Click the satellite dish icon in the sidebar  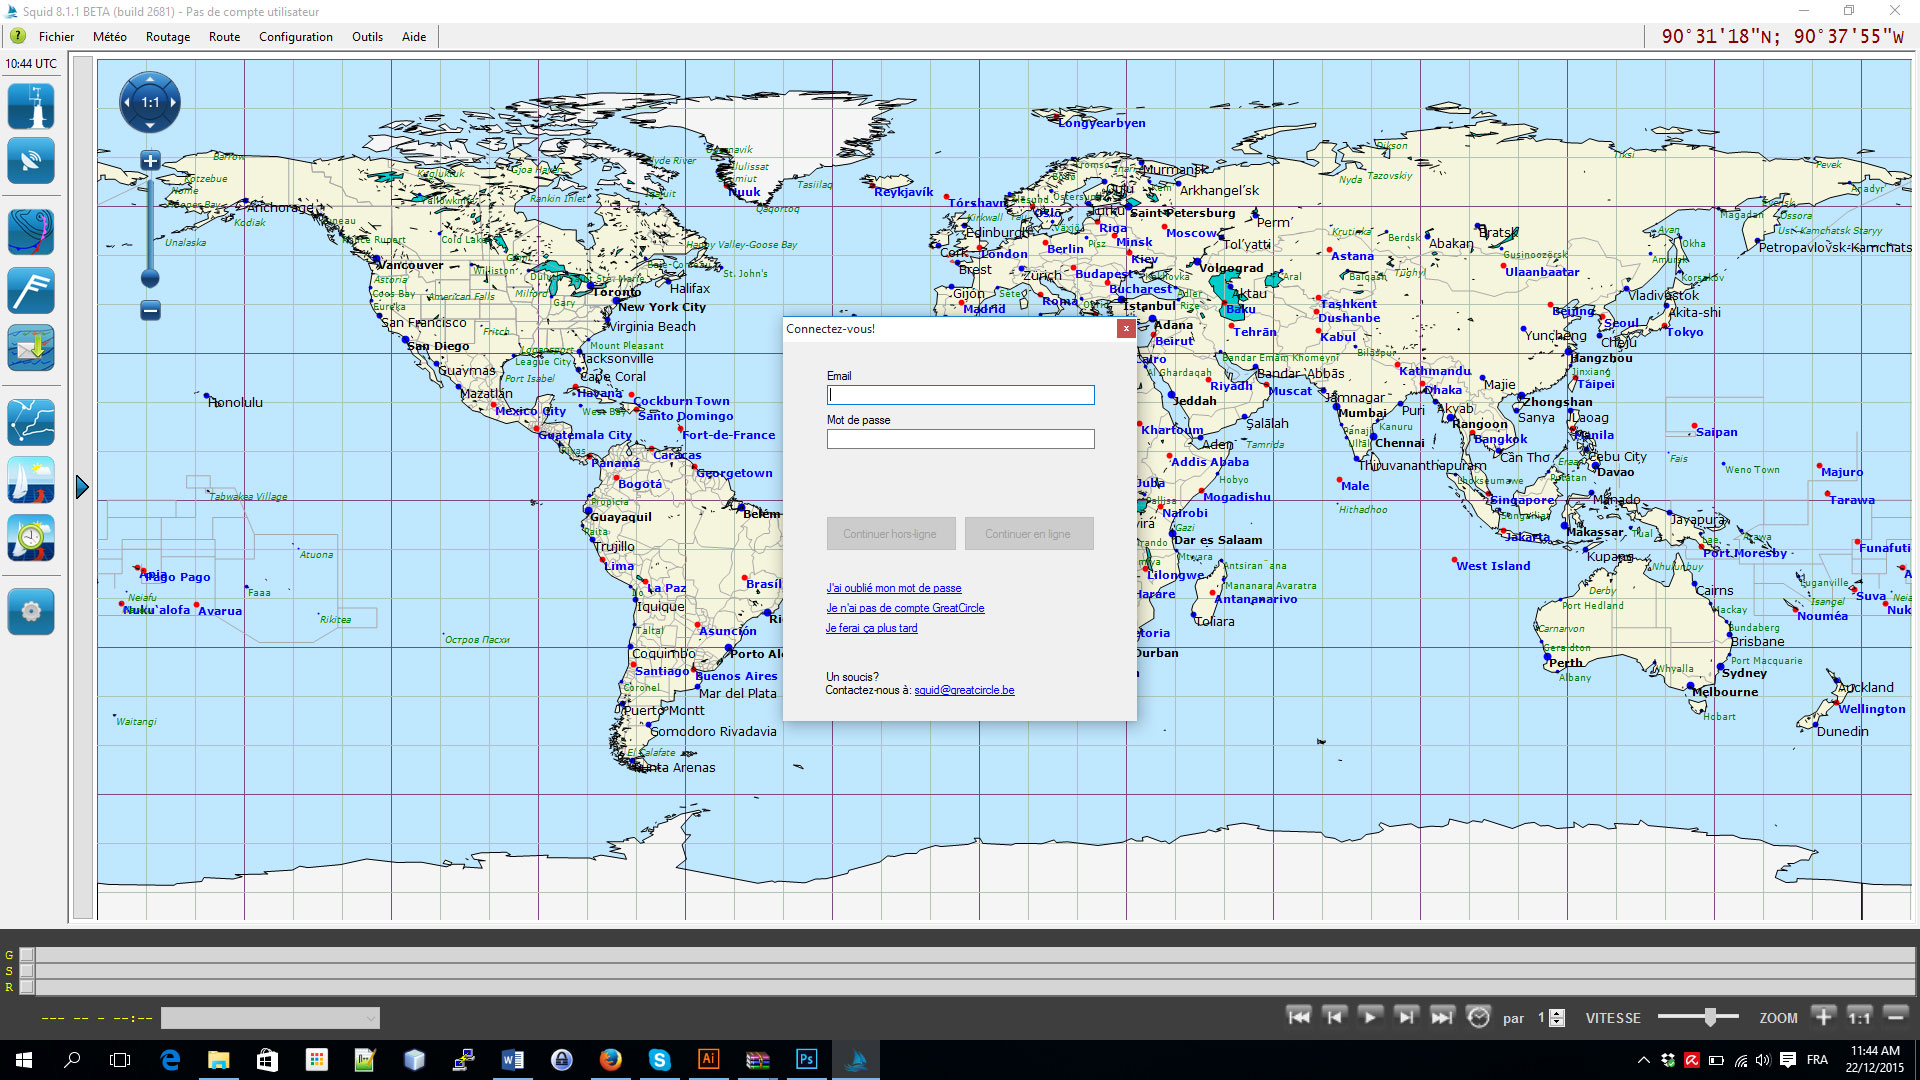pos(31,161)
